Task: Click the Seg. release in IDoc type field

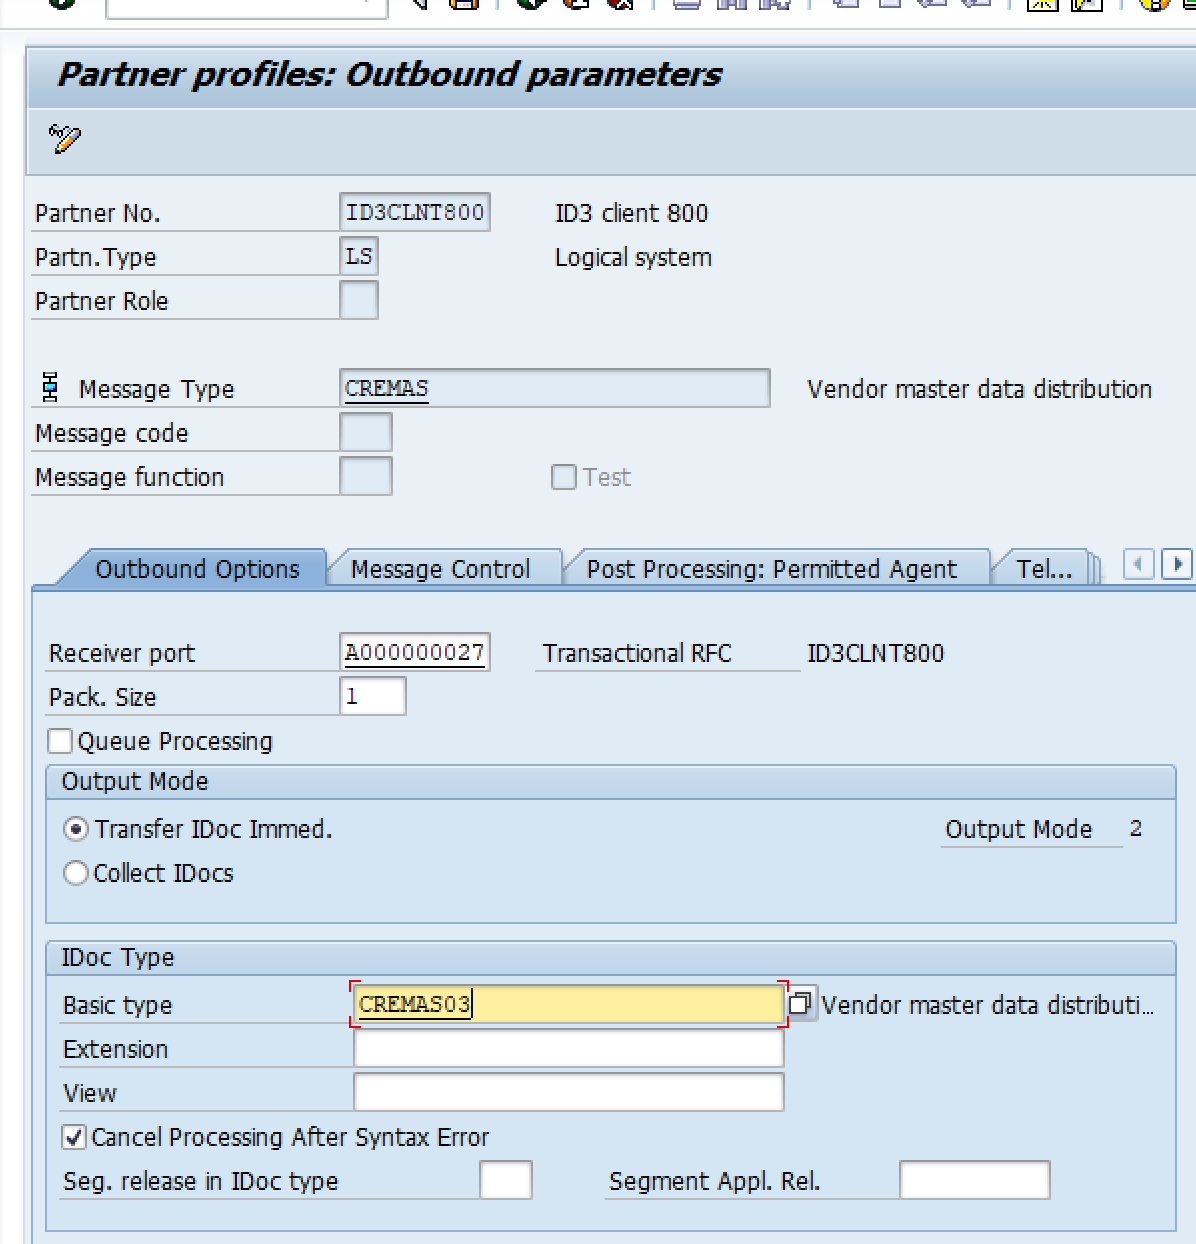Action: coord(505,1181)
